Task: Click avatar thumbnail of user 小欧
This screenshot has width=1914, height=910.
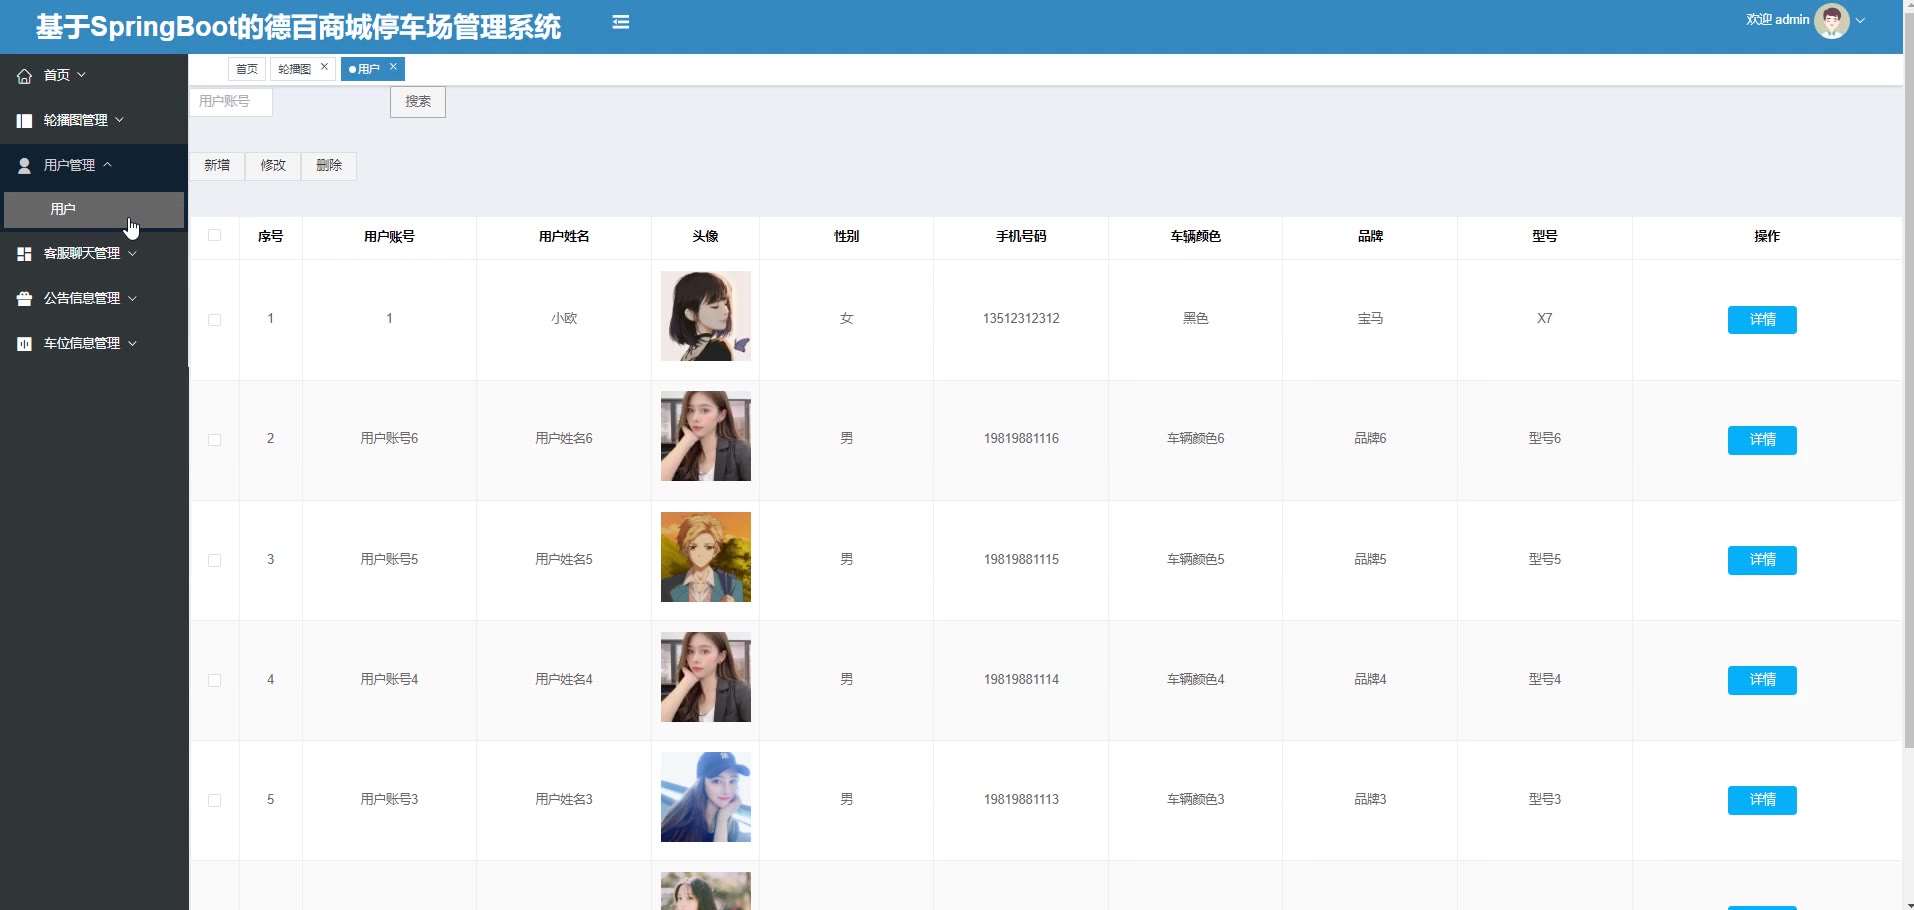Action: click(705, 316)
